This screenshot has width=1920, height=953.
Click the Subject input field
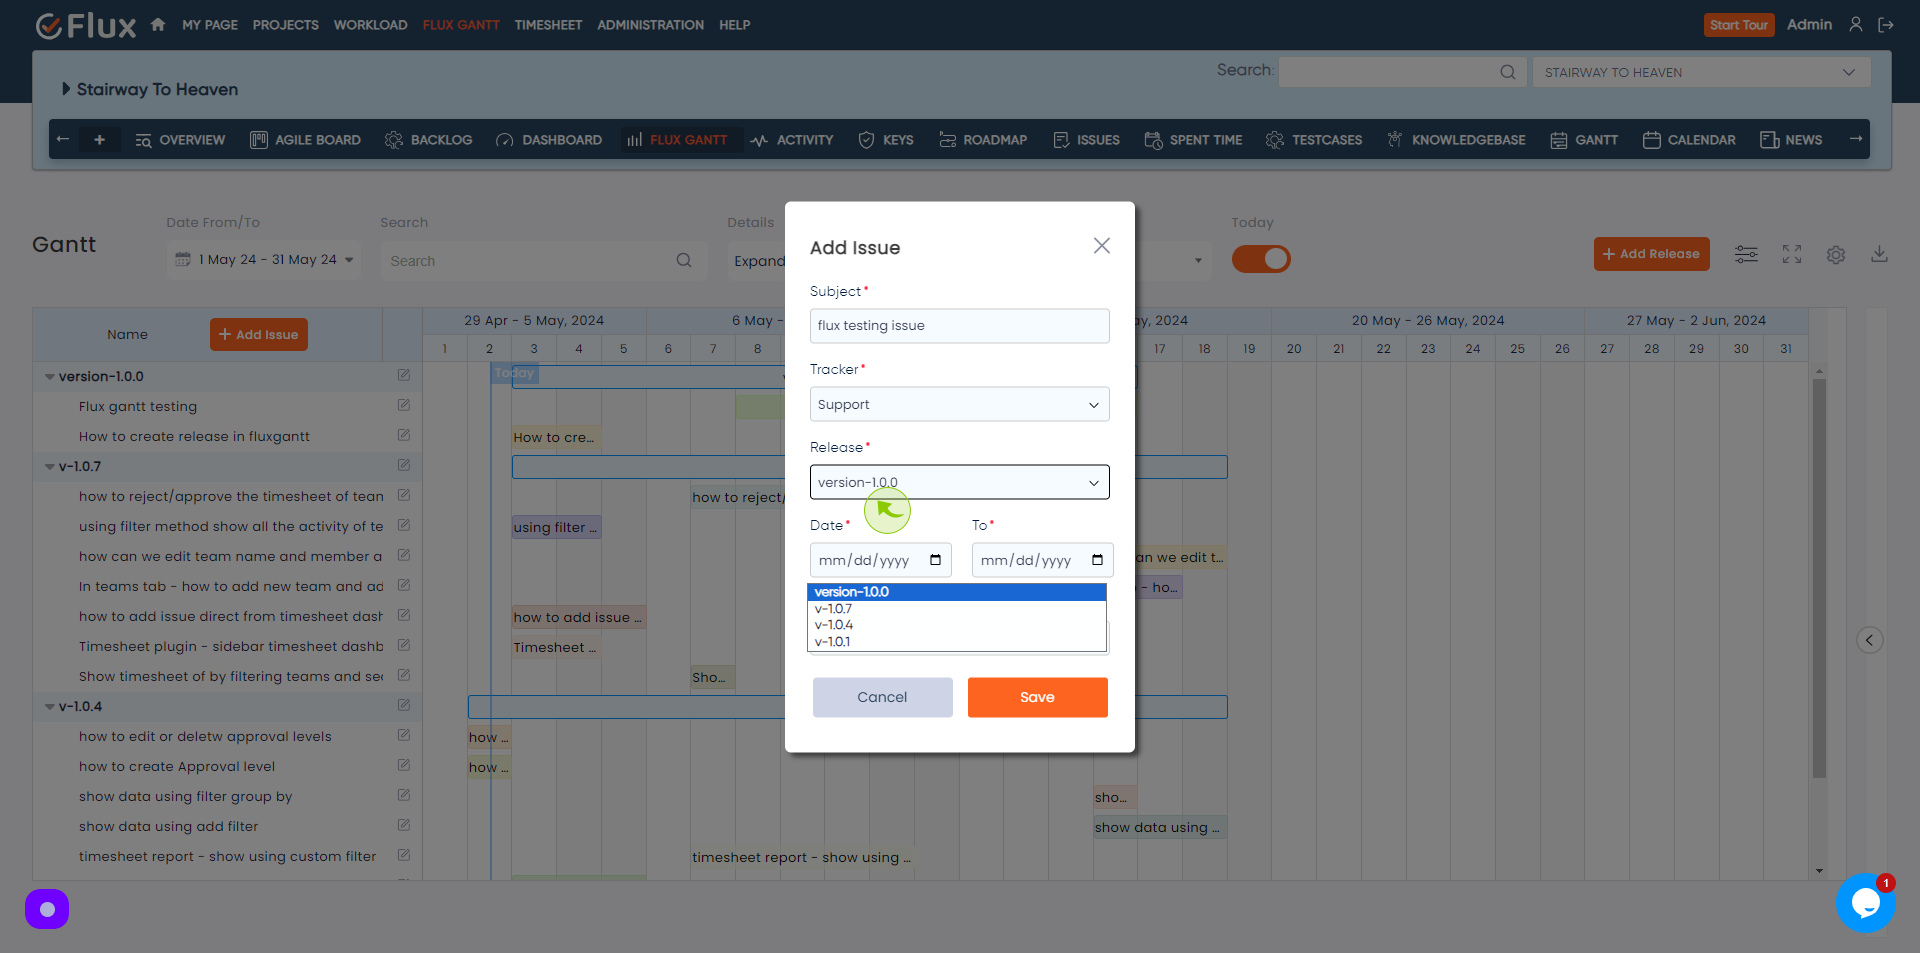[960, 326]
